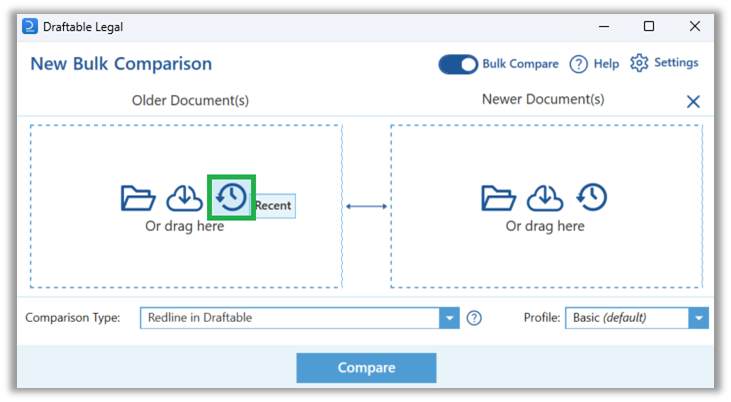This screenshot has height=402, width=731.
Task: Click the Older Document(s) column label
Action: click(190, 100)
